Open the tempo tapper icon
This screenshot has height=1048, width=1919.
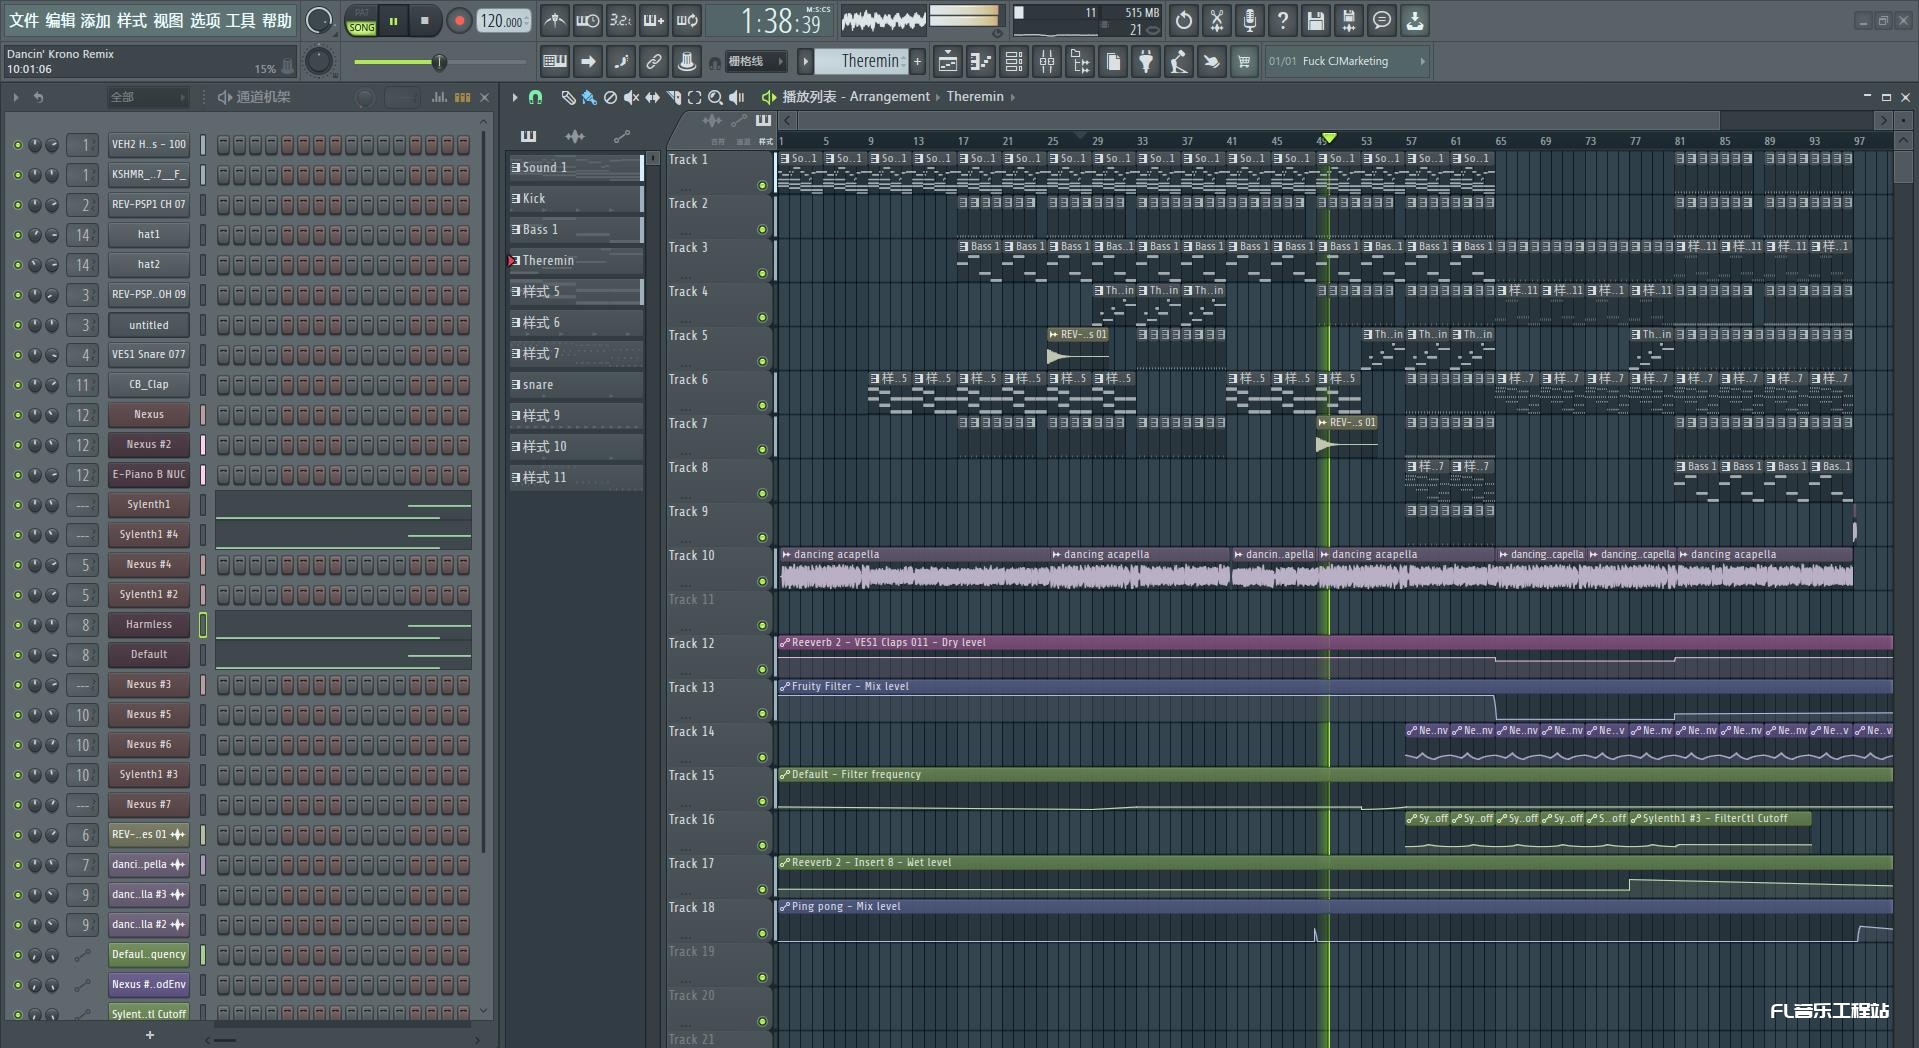1179,62
